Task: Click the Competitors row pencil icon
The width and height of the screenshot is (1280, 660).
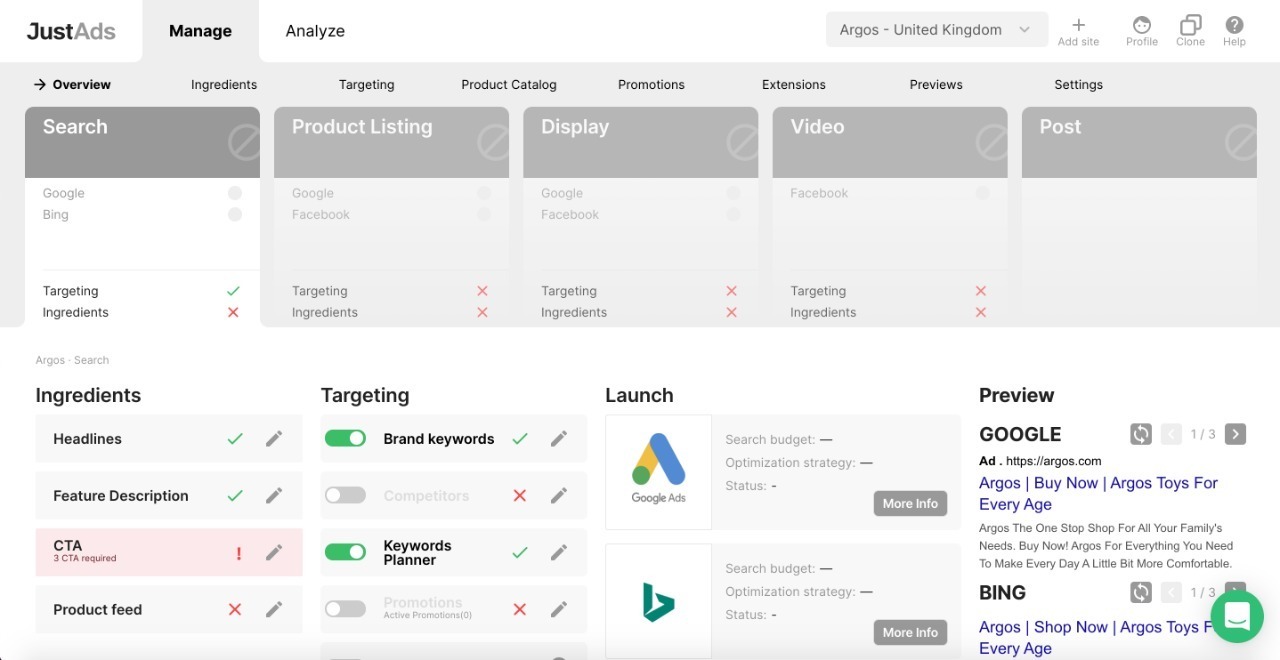Action: coord(559,495)
